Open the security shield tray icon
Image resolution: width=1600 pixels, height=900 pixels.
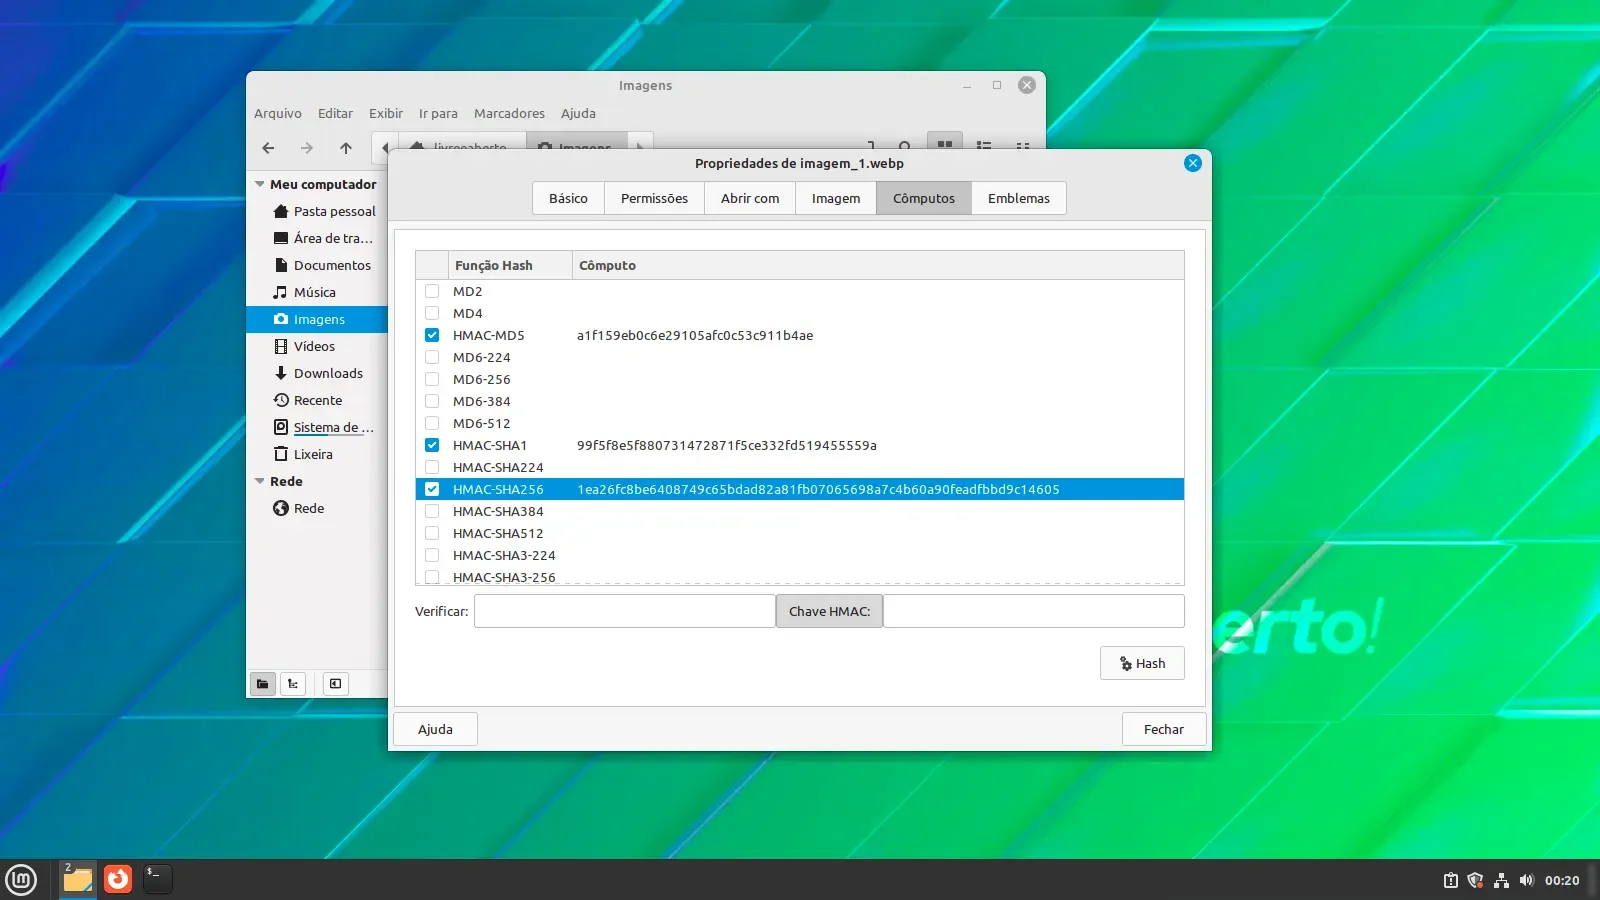pos(1475,880)
